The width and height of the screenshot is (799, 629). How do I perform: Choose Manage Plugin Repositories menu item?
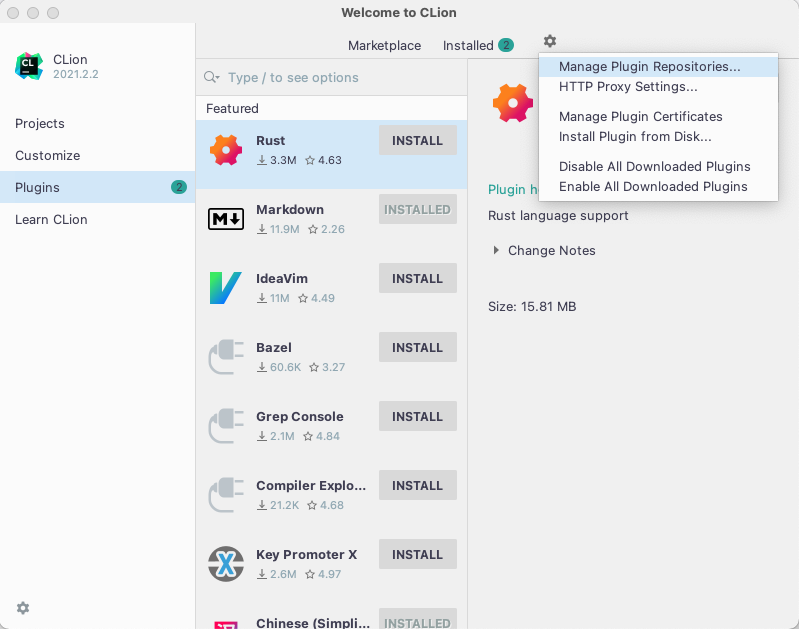tap(658, 67)
